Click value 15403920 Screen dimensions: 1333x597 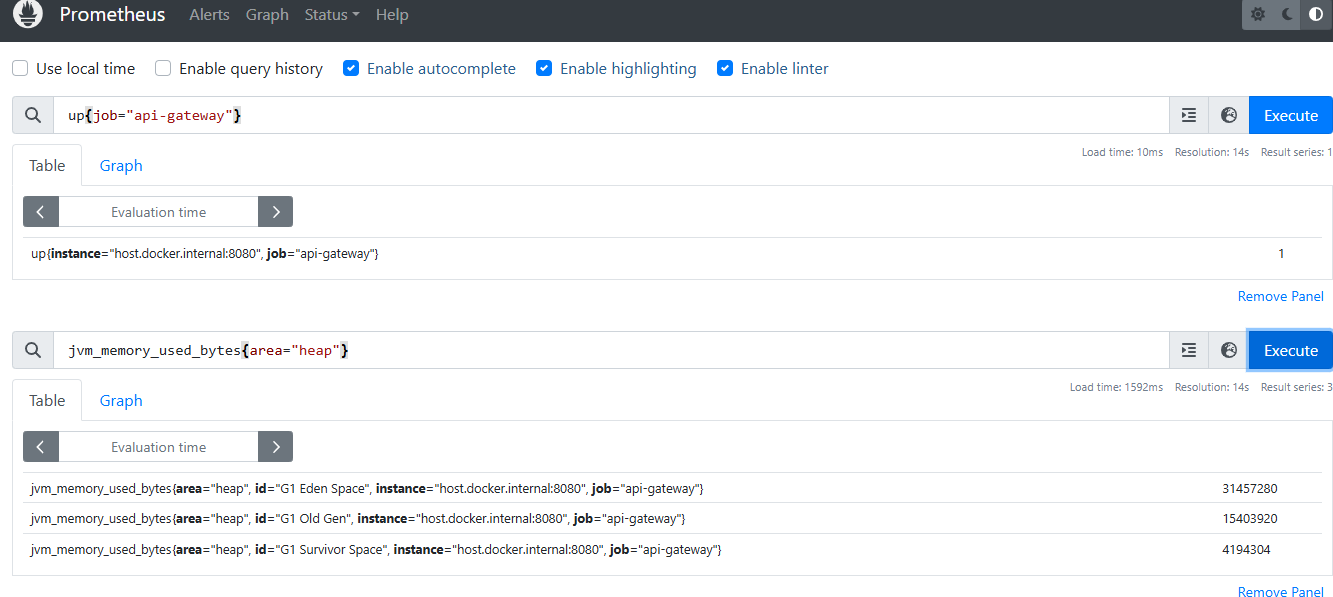1250,518
